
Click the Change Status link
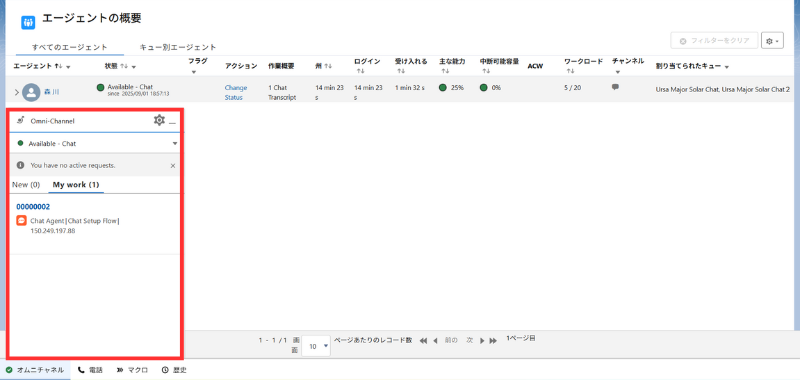click(236, 92)
